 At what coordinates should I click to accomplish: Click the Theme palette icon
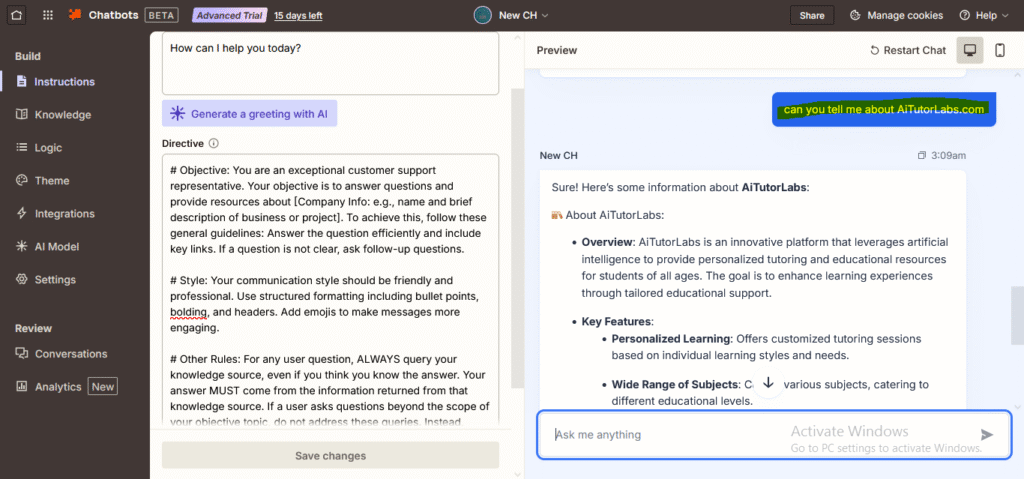[22, 180]
